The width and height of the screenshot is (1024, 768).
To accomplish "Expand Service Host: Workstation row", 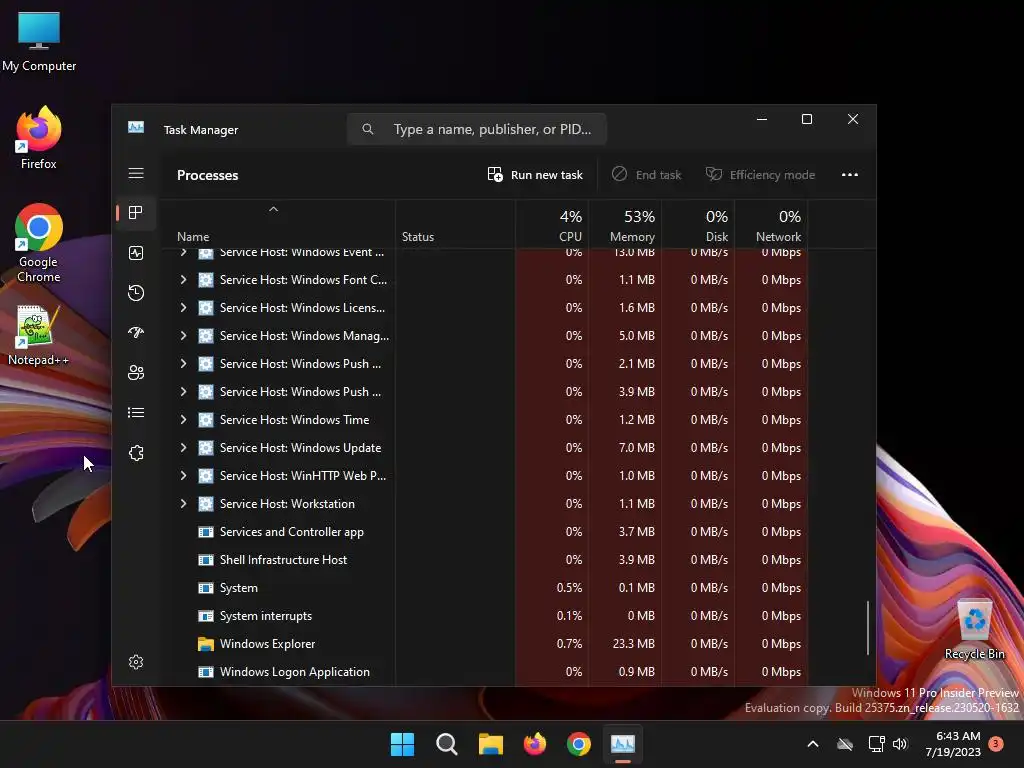I will [x=184, y=504].
